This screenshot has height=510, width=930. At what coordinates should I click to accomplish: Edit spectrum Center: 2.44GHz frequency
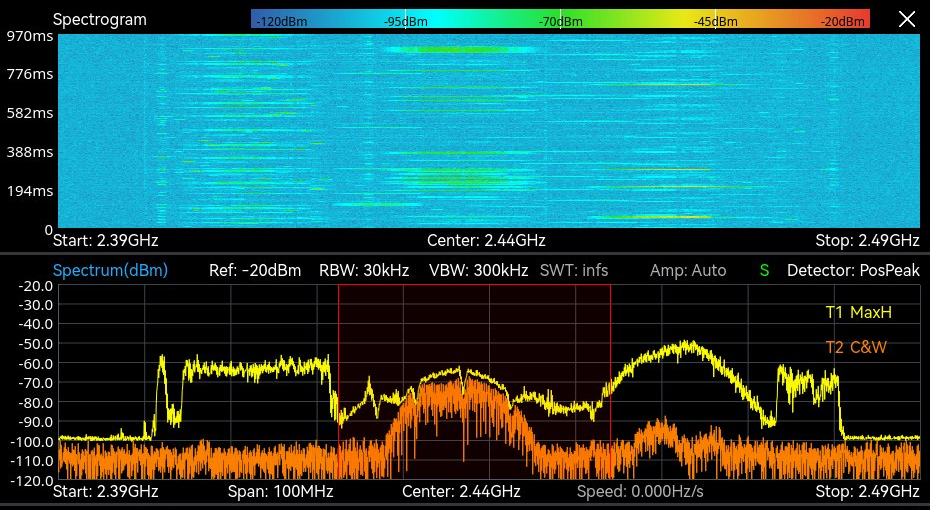click(x=461, y=492)
